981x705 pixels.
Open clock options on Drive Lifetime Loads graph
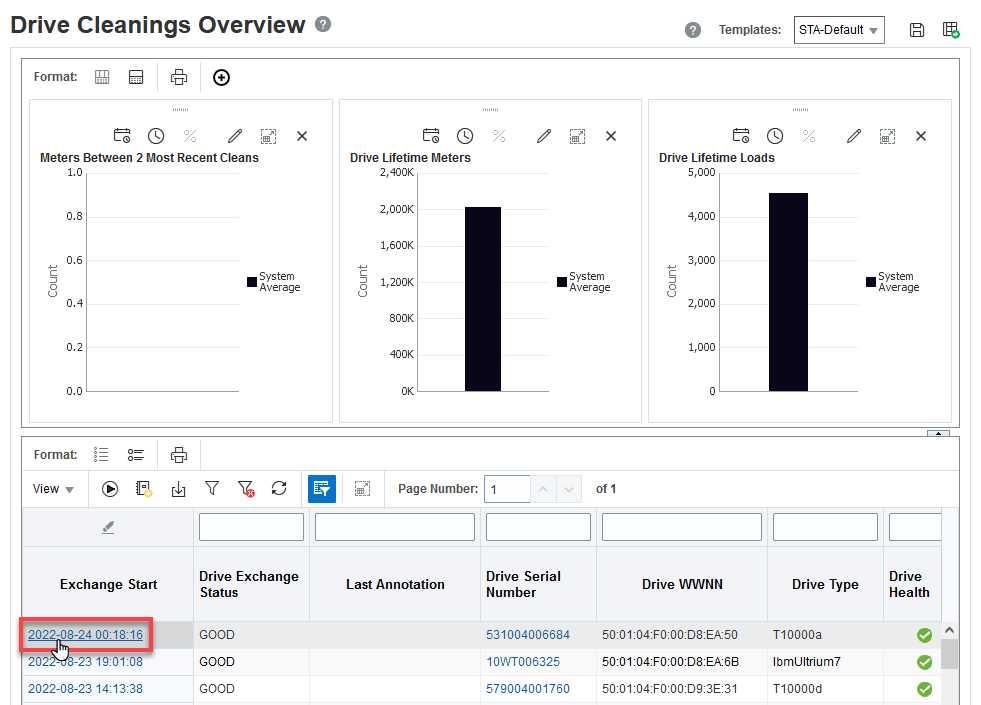point(775,136)
